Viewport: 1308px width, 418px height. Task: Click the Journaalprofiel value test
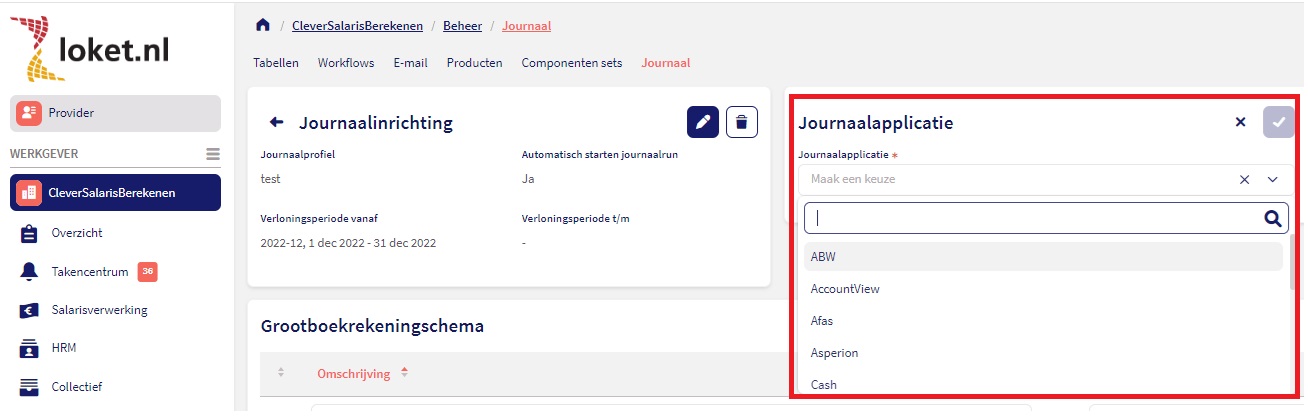coord(270,179)
